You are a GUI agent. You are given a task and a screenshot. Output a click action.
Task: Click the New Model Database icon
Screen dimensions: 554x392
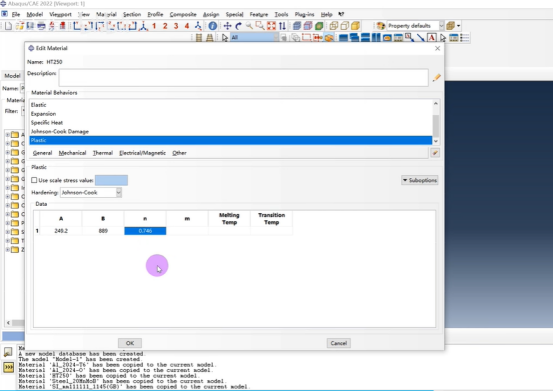tap(8, 26)
